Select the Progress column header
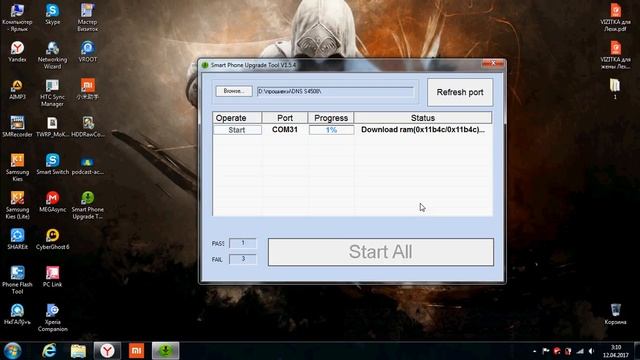This screenshot has width=640, height=360. [331, 118]
